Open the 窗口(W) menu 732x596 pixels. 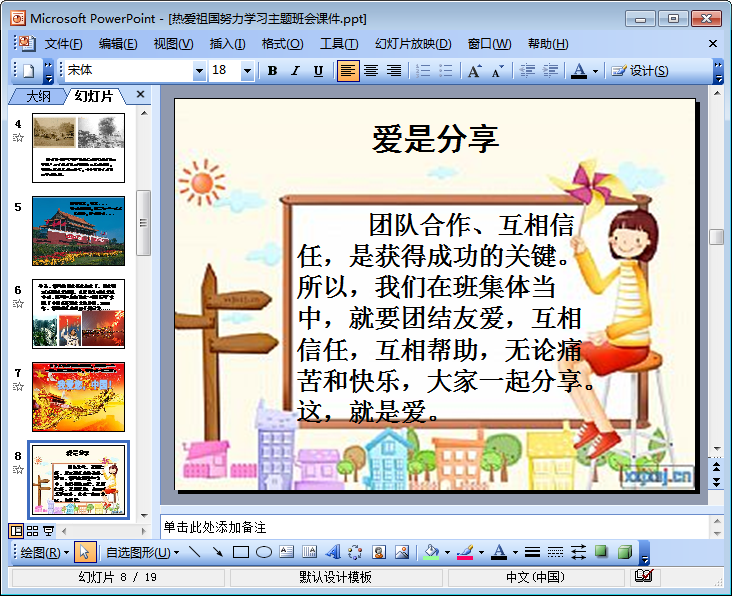(489, 44)
